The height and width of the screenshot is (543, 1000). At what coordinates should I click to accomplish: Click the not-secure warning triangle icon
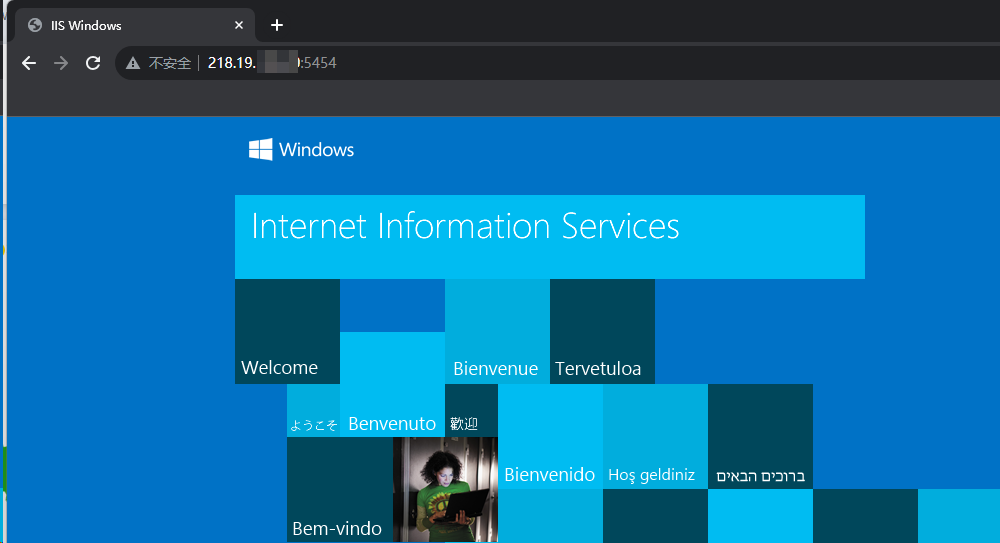[x=132, y=63]
